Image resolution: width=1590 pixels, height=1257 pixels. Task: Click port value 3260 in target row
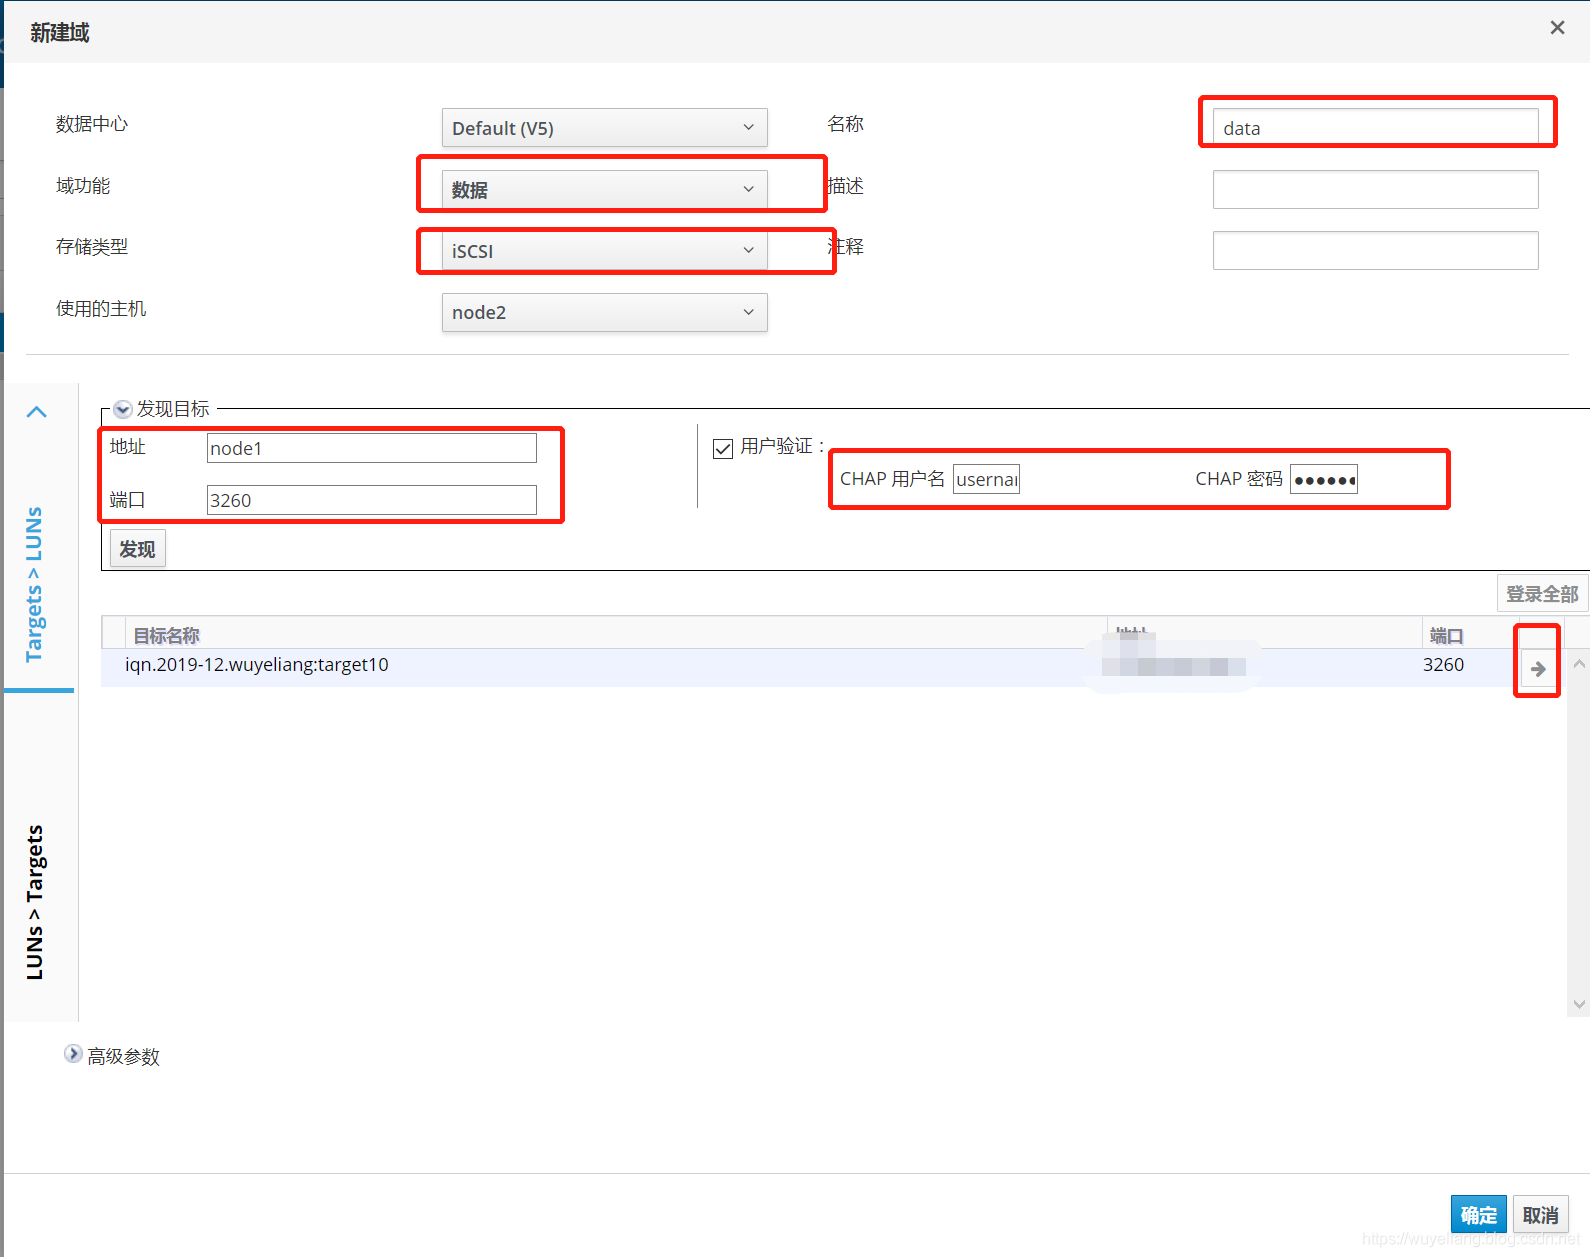click(x=1443, y=665)
